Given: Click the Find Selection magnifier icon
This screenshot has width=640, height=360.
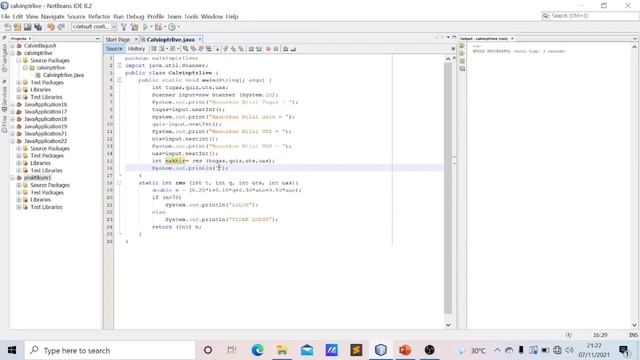Looking at the screenshot, I should (x=185, y=49).
